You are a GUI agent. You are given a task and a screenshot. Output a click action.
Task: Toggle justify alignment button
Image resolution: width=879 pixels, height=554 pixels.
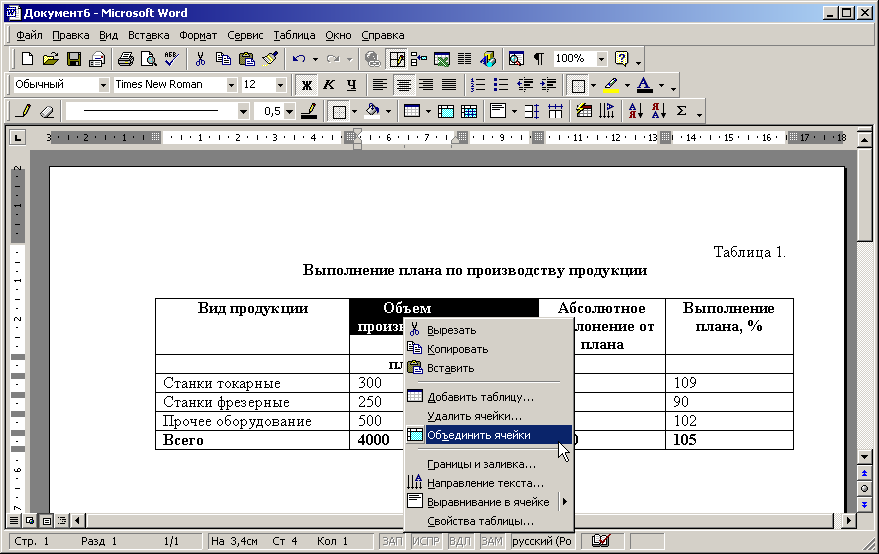(449, 85)
